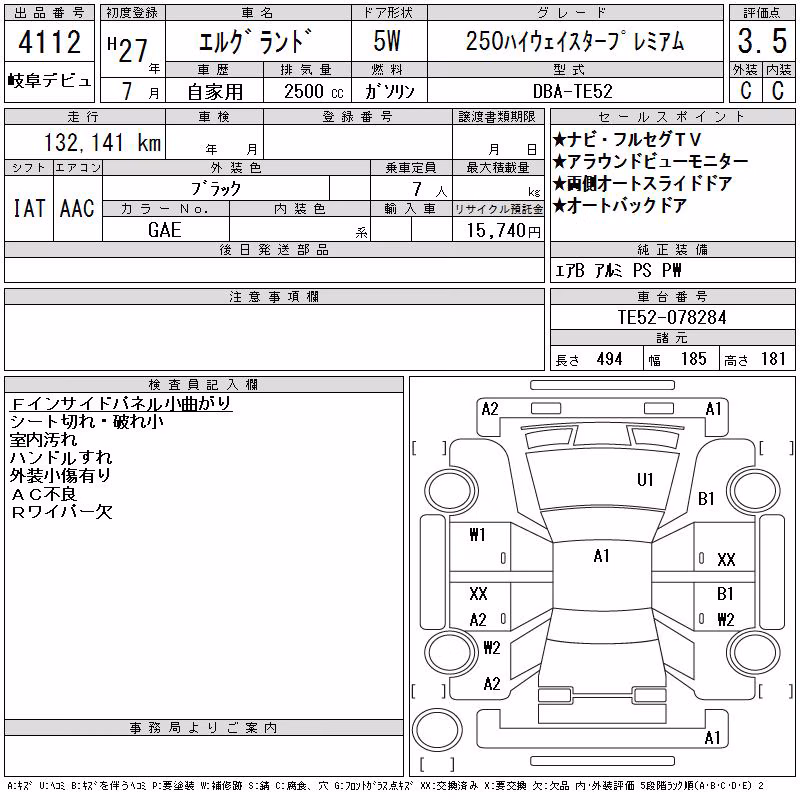800x800 pixels.
Task: Click inspector note シート切れ・破れ小
Action: click(x=87, y=422)
